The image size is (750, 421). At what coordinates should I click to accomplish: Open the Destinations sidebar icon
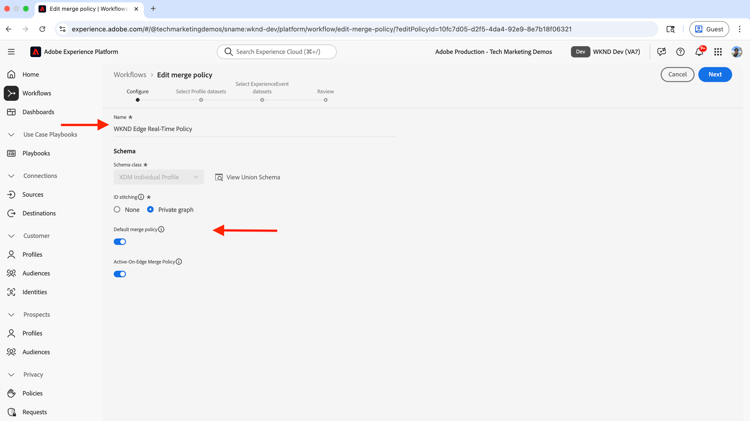pos(11,213)
